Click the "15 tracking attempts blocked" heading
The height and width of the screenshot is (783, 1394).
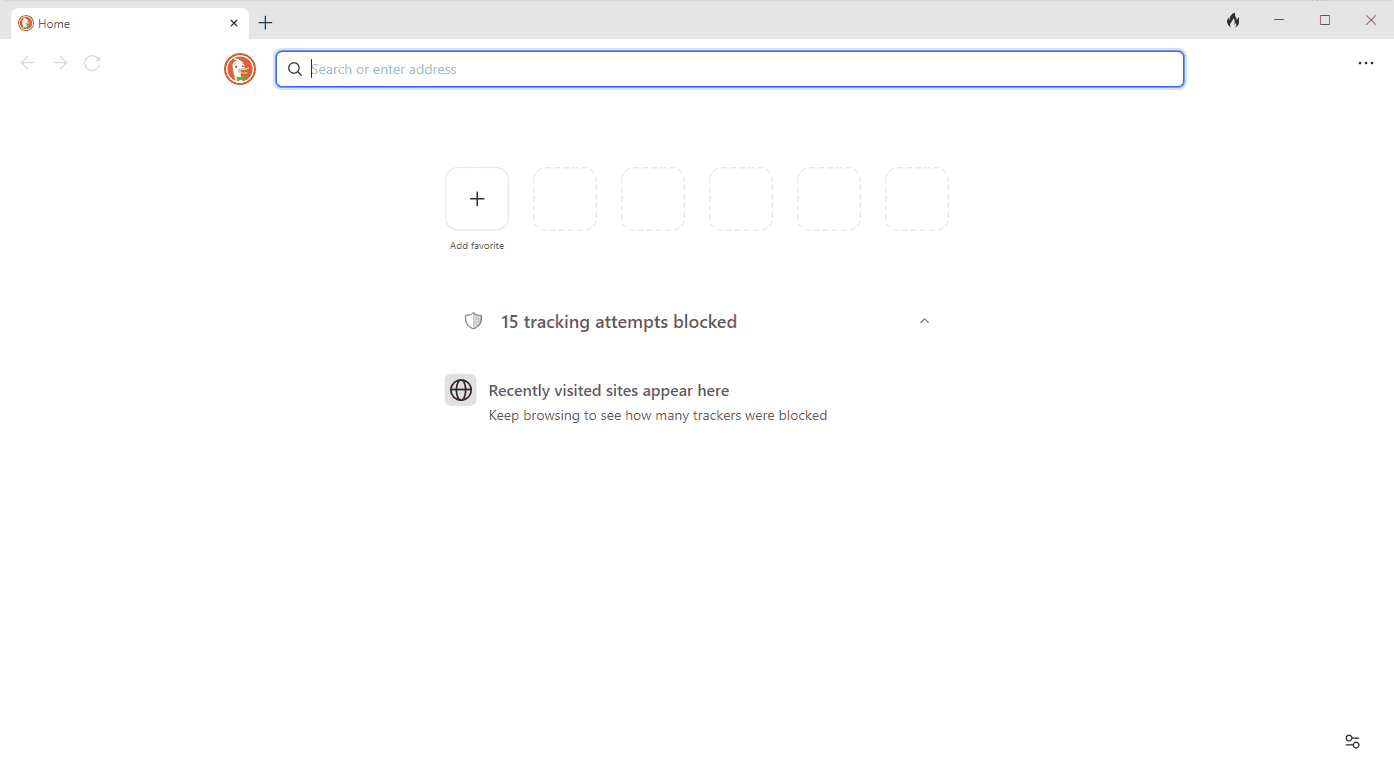(x=619, y=322)
